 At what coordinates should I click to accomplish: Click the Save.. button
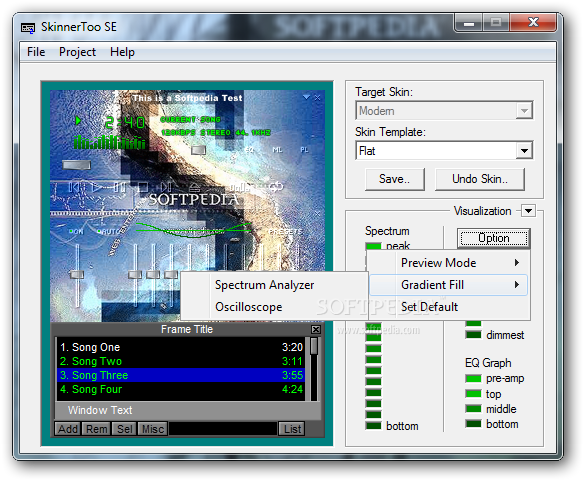click(x=395, y=179)
